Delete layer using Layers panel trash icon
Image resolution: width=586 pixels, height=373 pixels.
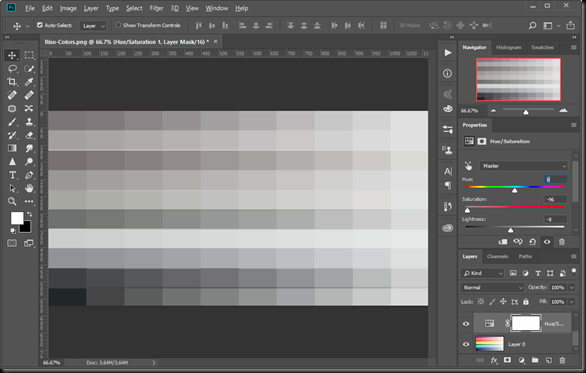point(562,360)
